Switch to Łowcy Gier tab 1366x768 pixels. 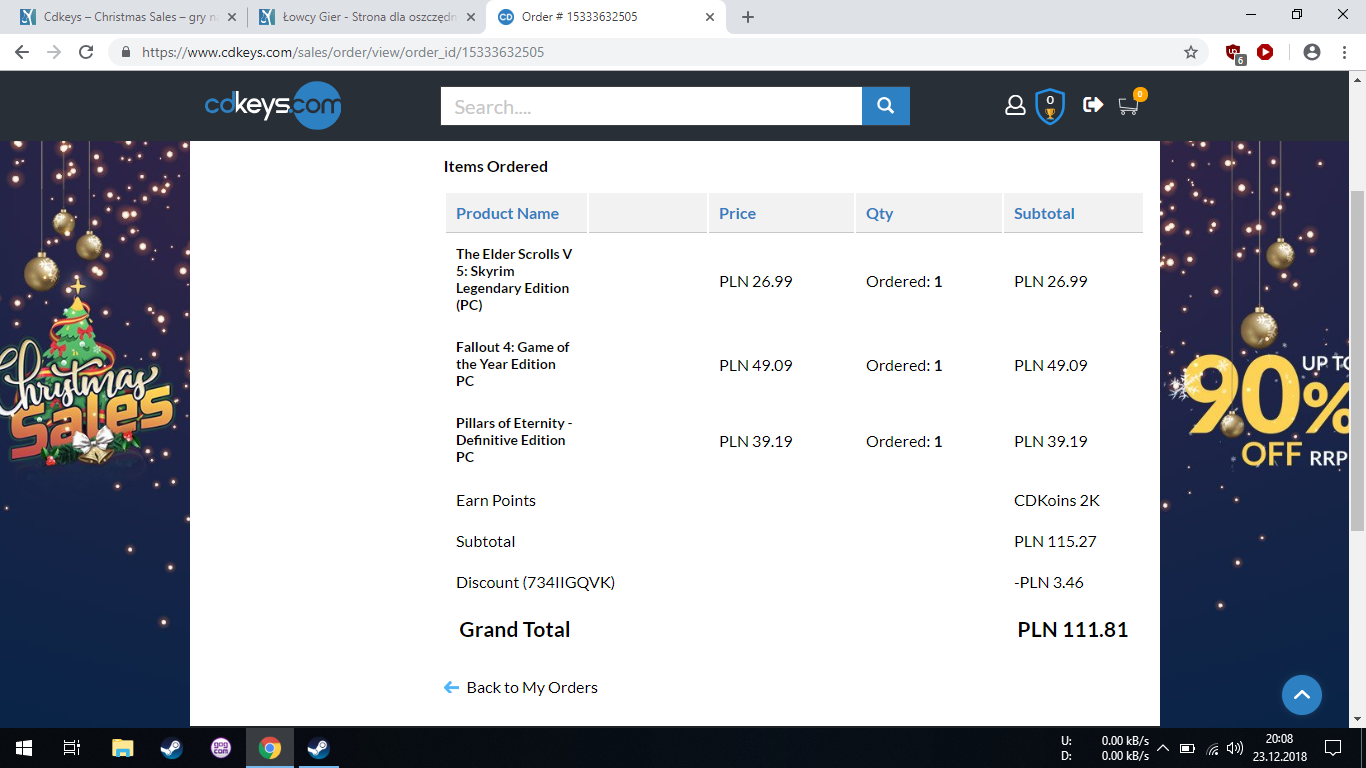point(366,17)
